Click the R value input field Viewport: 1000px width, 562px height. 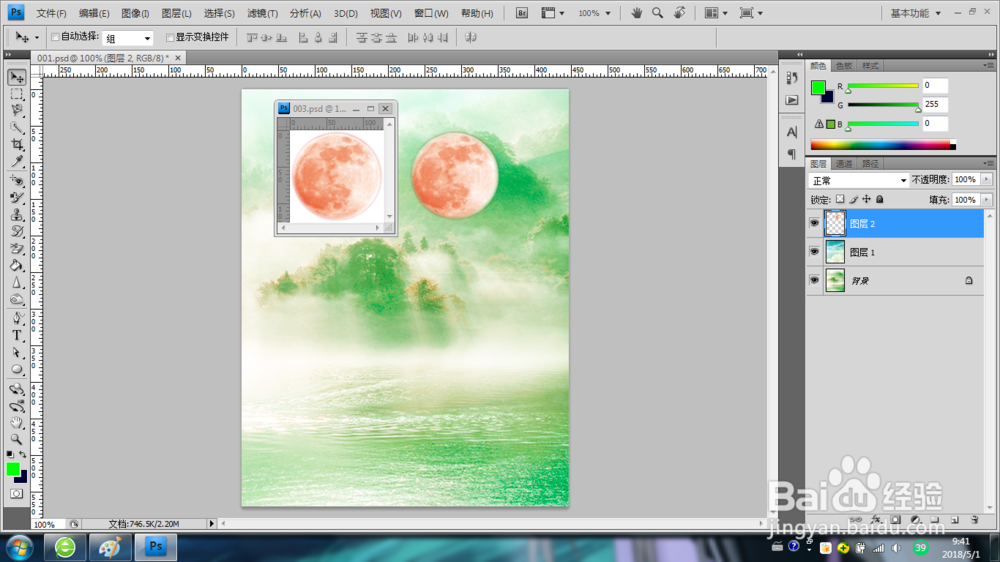[935, 85]
